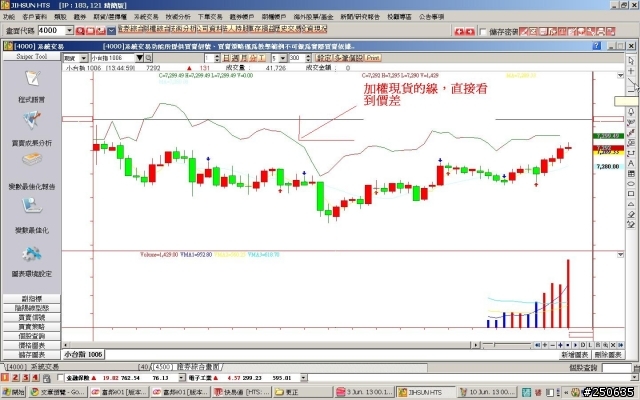Select the 週 weekly period toggle
The height and width of the screenshot is (400, 640).
(x=235, y=58)
